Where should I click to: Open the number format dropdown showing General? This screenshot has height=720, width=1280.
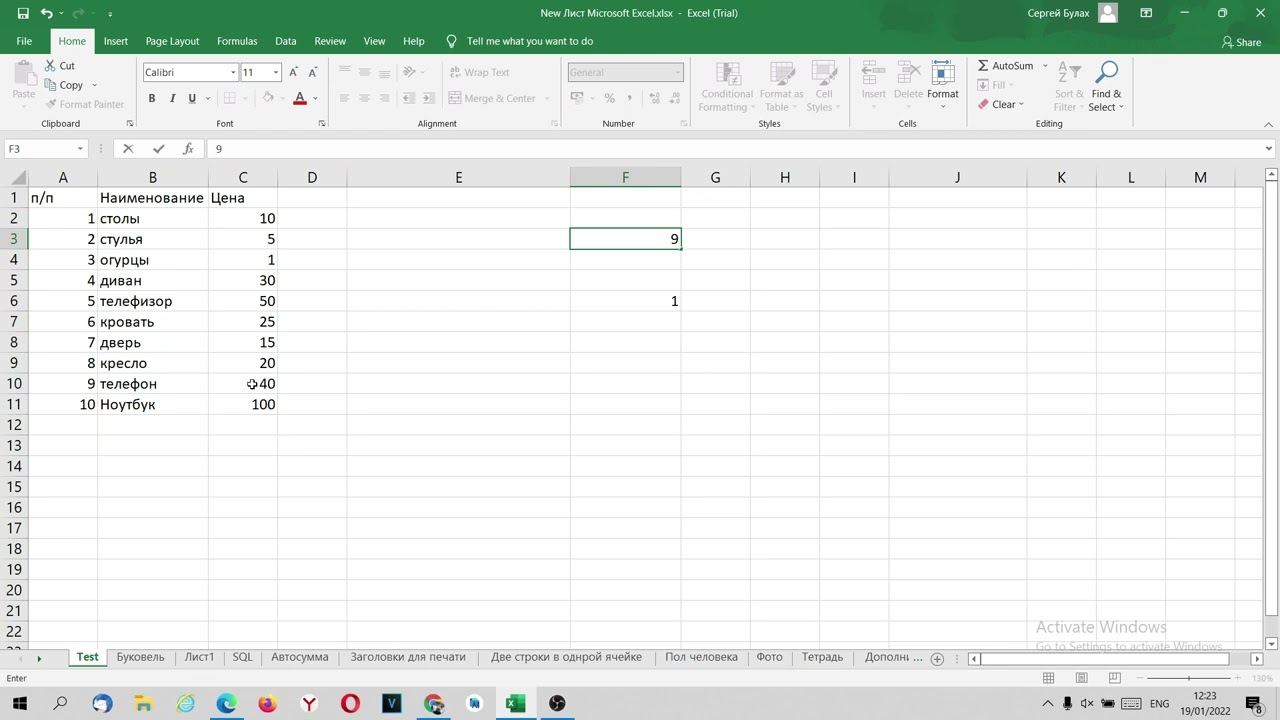coord(677,72)
